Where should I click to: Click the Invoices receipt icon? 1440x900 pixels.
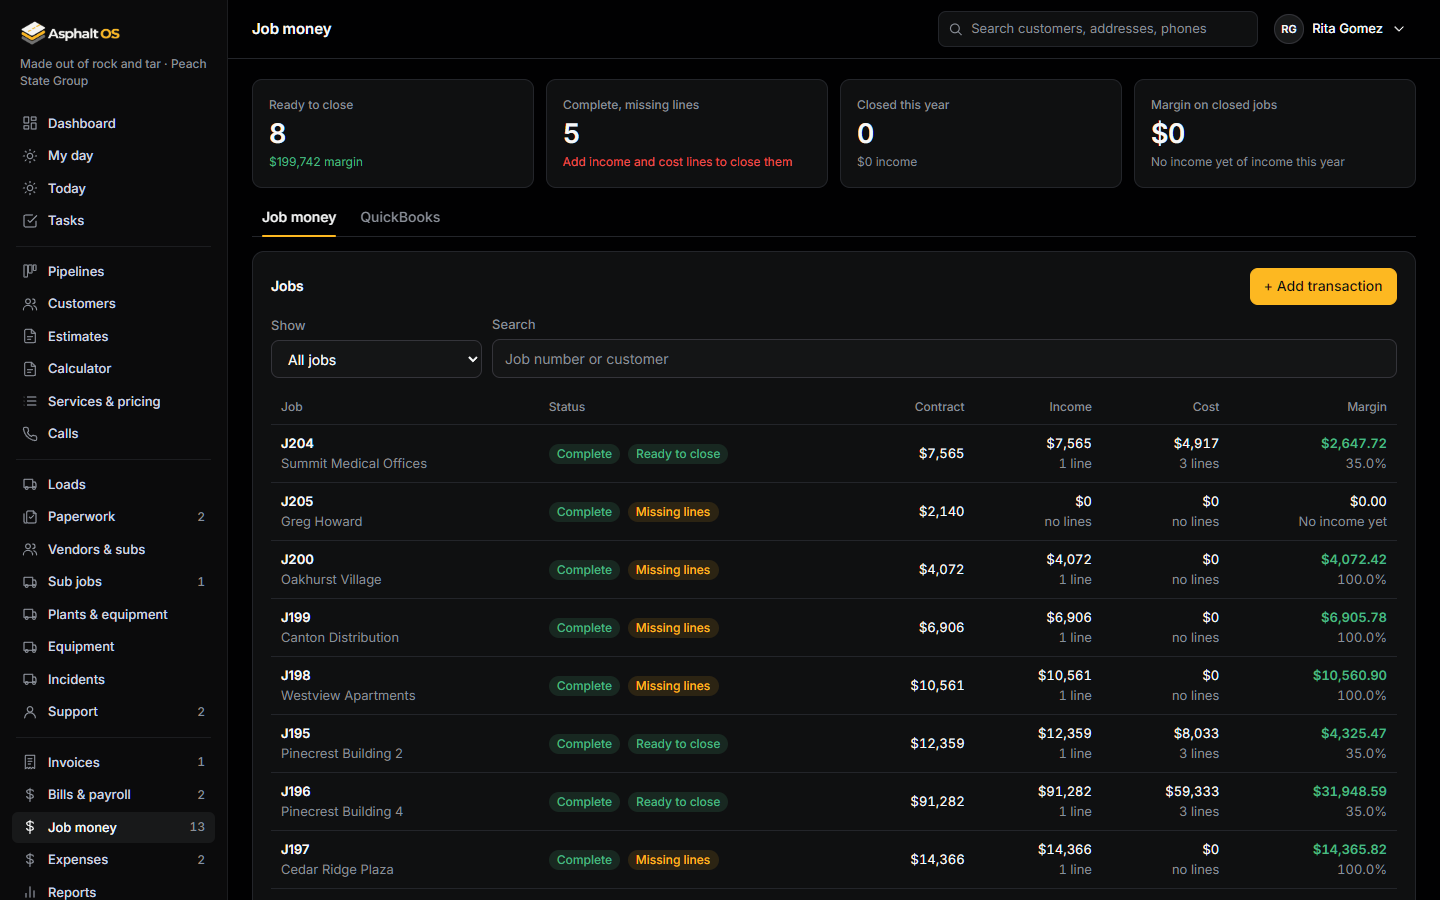click(30, 762)
